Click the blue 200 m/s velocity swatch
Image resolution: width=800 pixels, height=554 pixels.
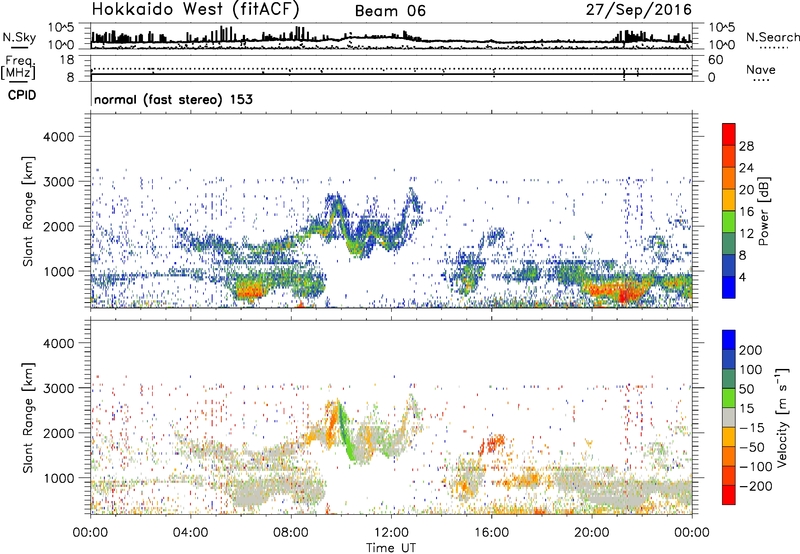point(729,340)
